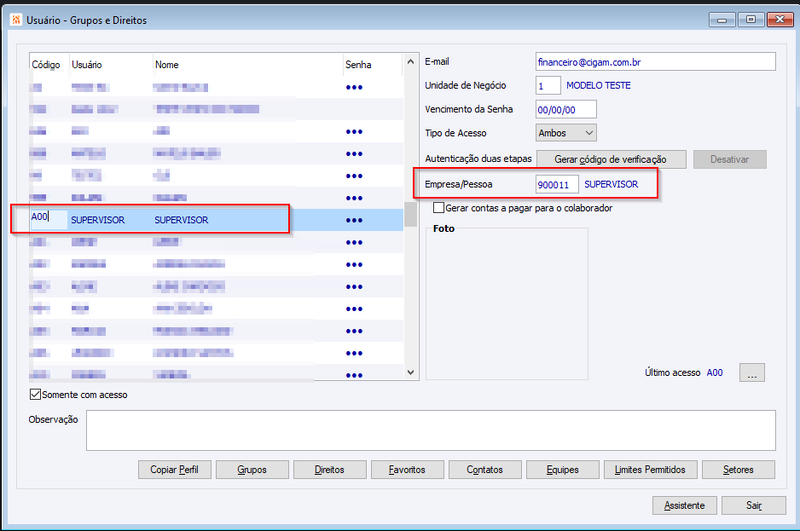Click the Foto picture area
This screenshot has height=531, width=800.
point(507,304)
